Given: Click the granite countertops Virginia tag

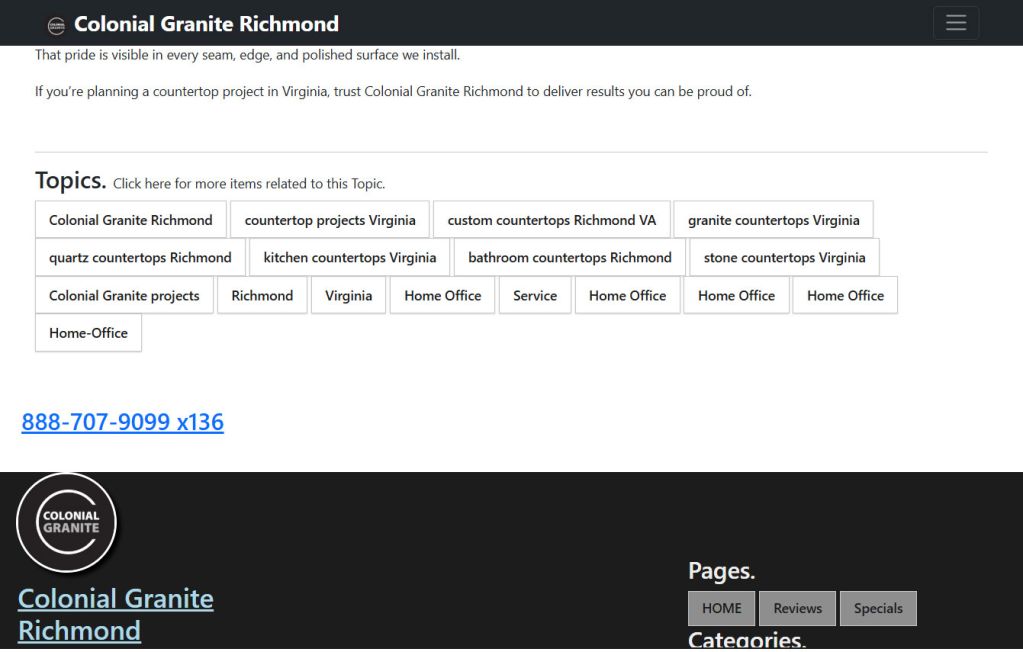Looking at the screenshot, I should [x=773, y=220].
